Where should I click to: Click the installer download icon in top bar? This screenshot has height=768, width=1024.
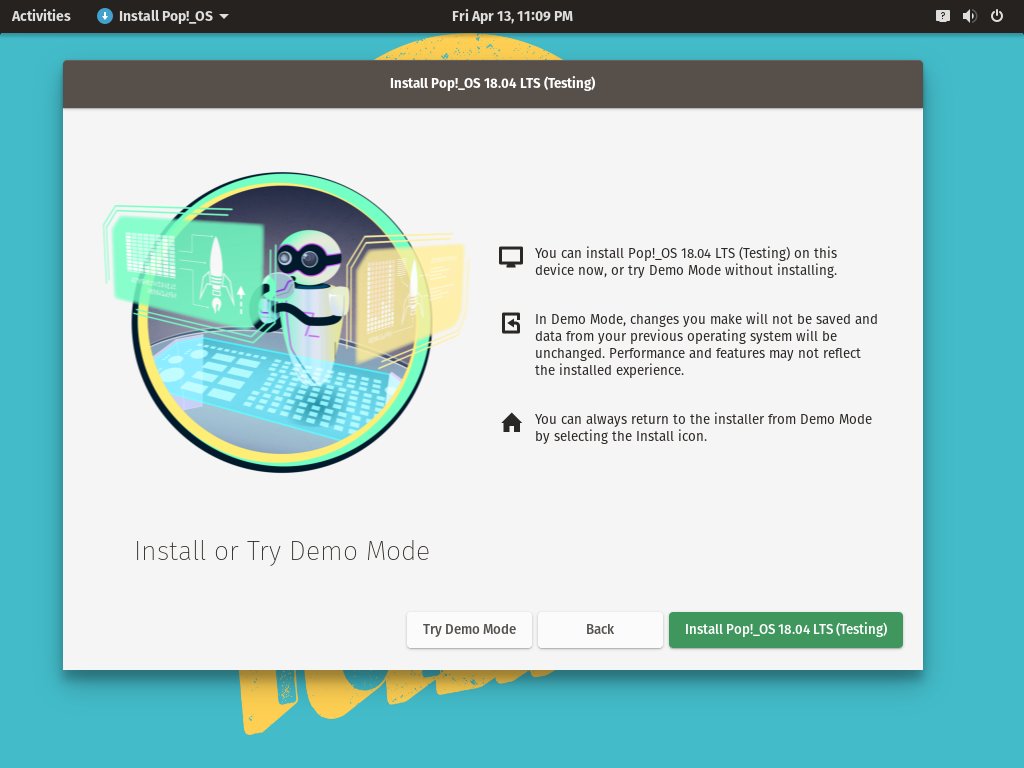coord(104,16)
